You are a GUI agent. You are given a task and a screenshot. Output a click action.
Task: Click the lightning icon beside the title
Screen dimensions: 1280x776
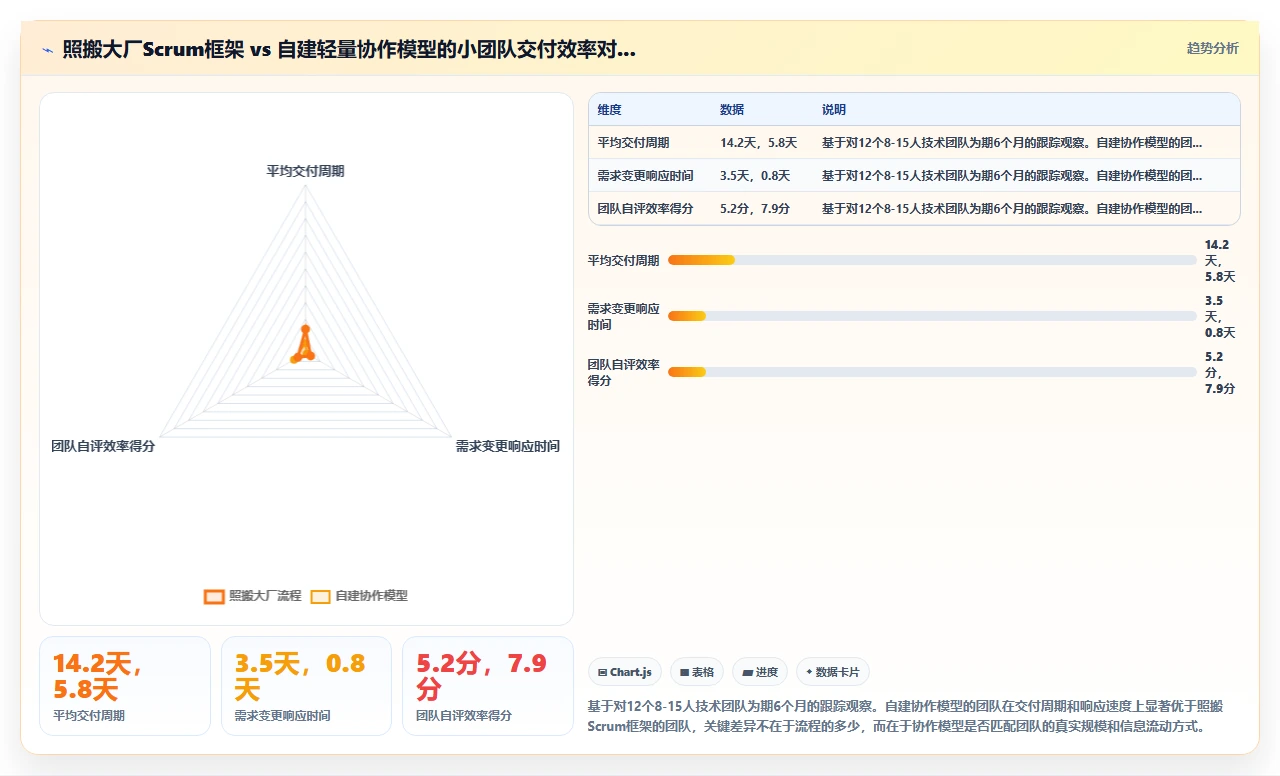tap(47, 49)
